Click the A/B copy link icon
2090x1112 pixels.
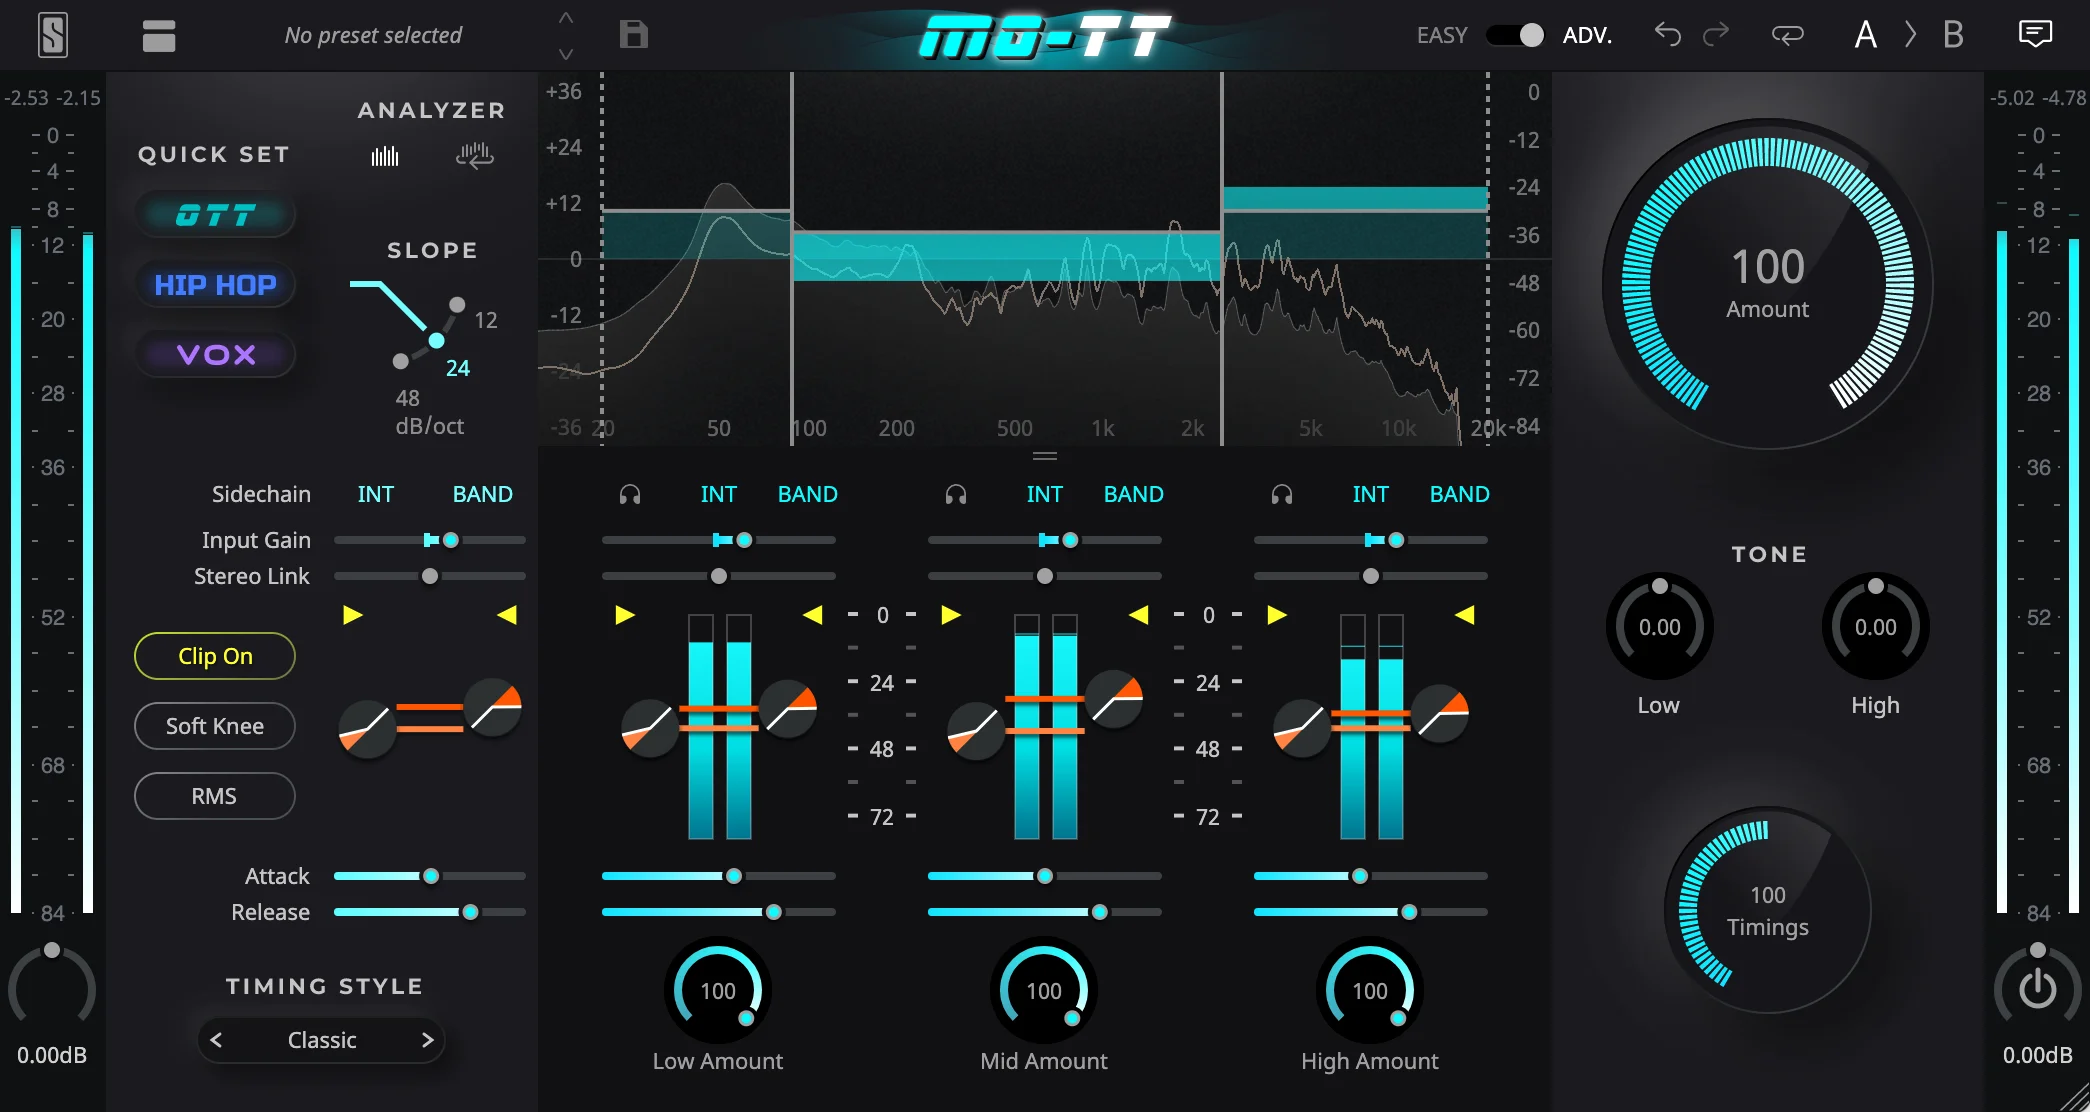[1788, 36]
